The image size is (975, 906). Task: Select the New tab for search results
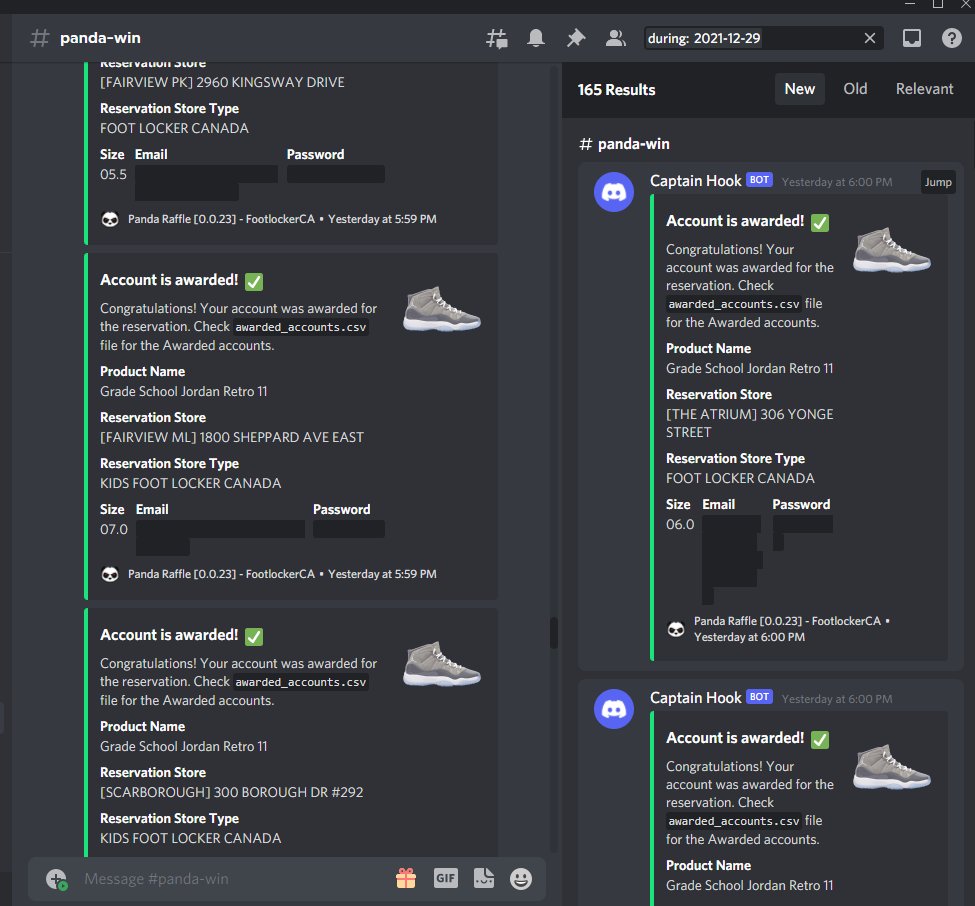(799, 88)
